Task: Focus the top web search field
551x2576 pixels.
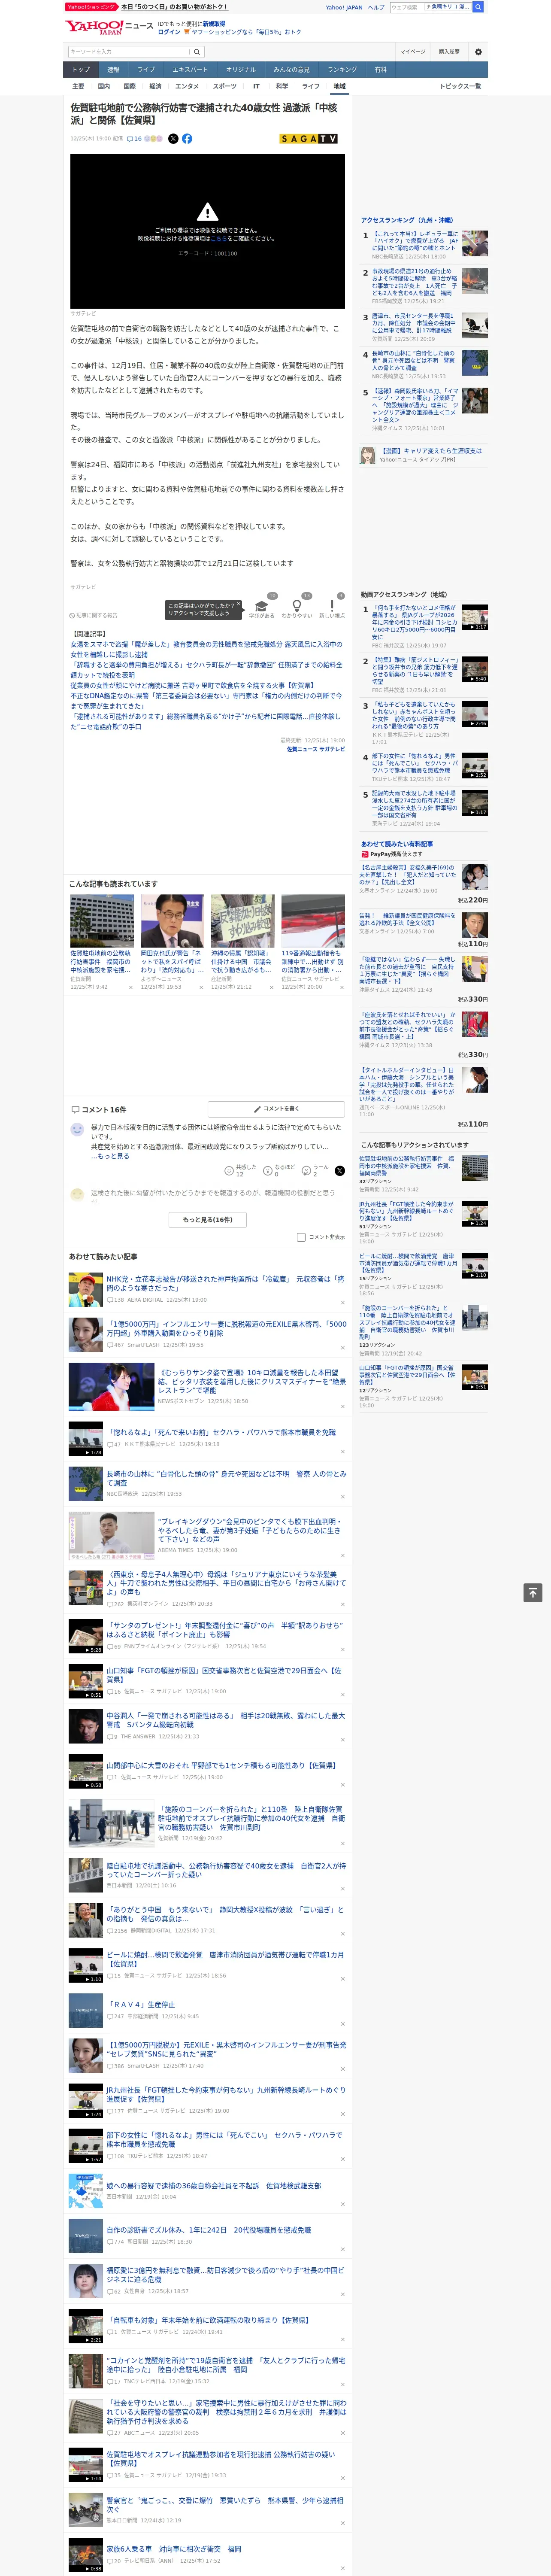Action: pos(407,7)
